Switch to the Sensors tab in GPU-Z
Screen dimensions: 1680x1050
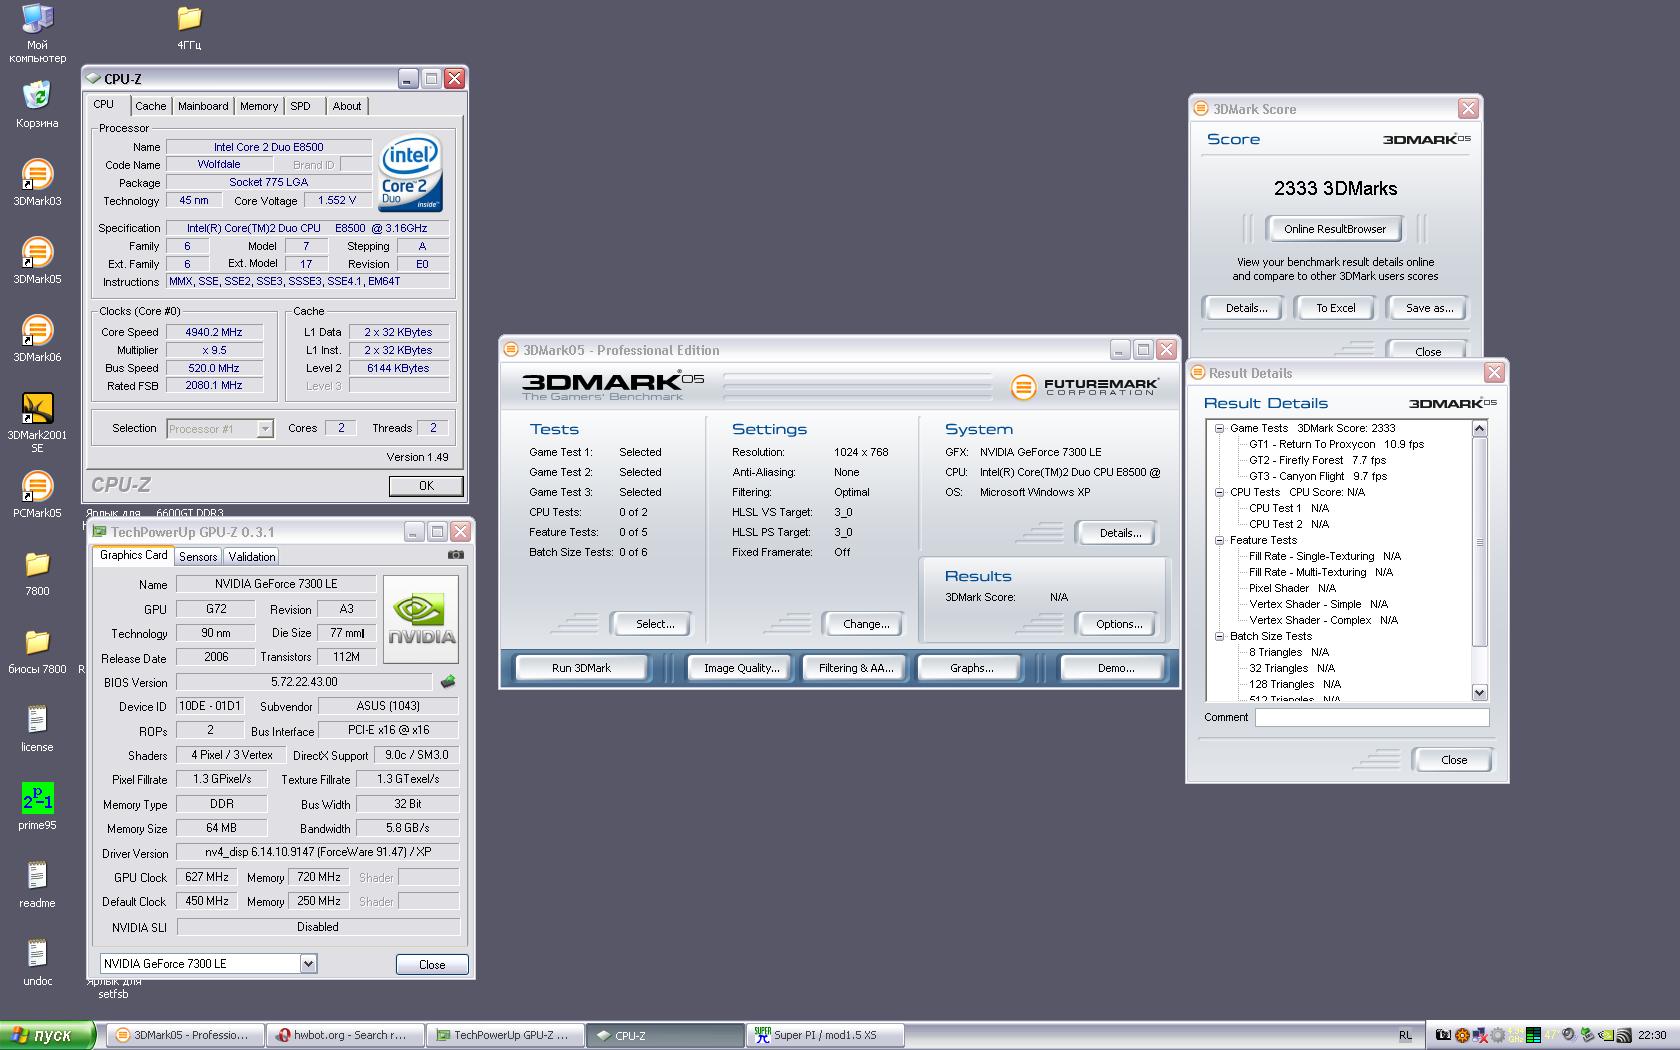(x=198, y=557)
